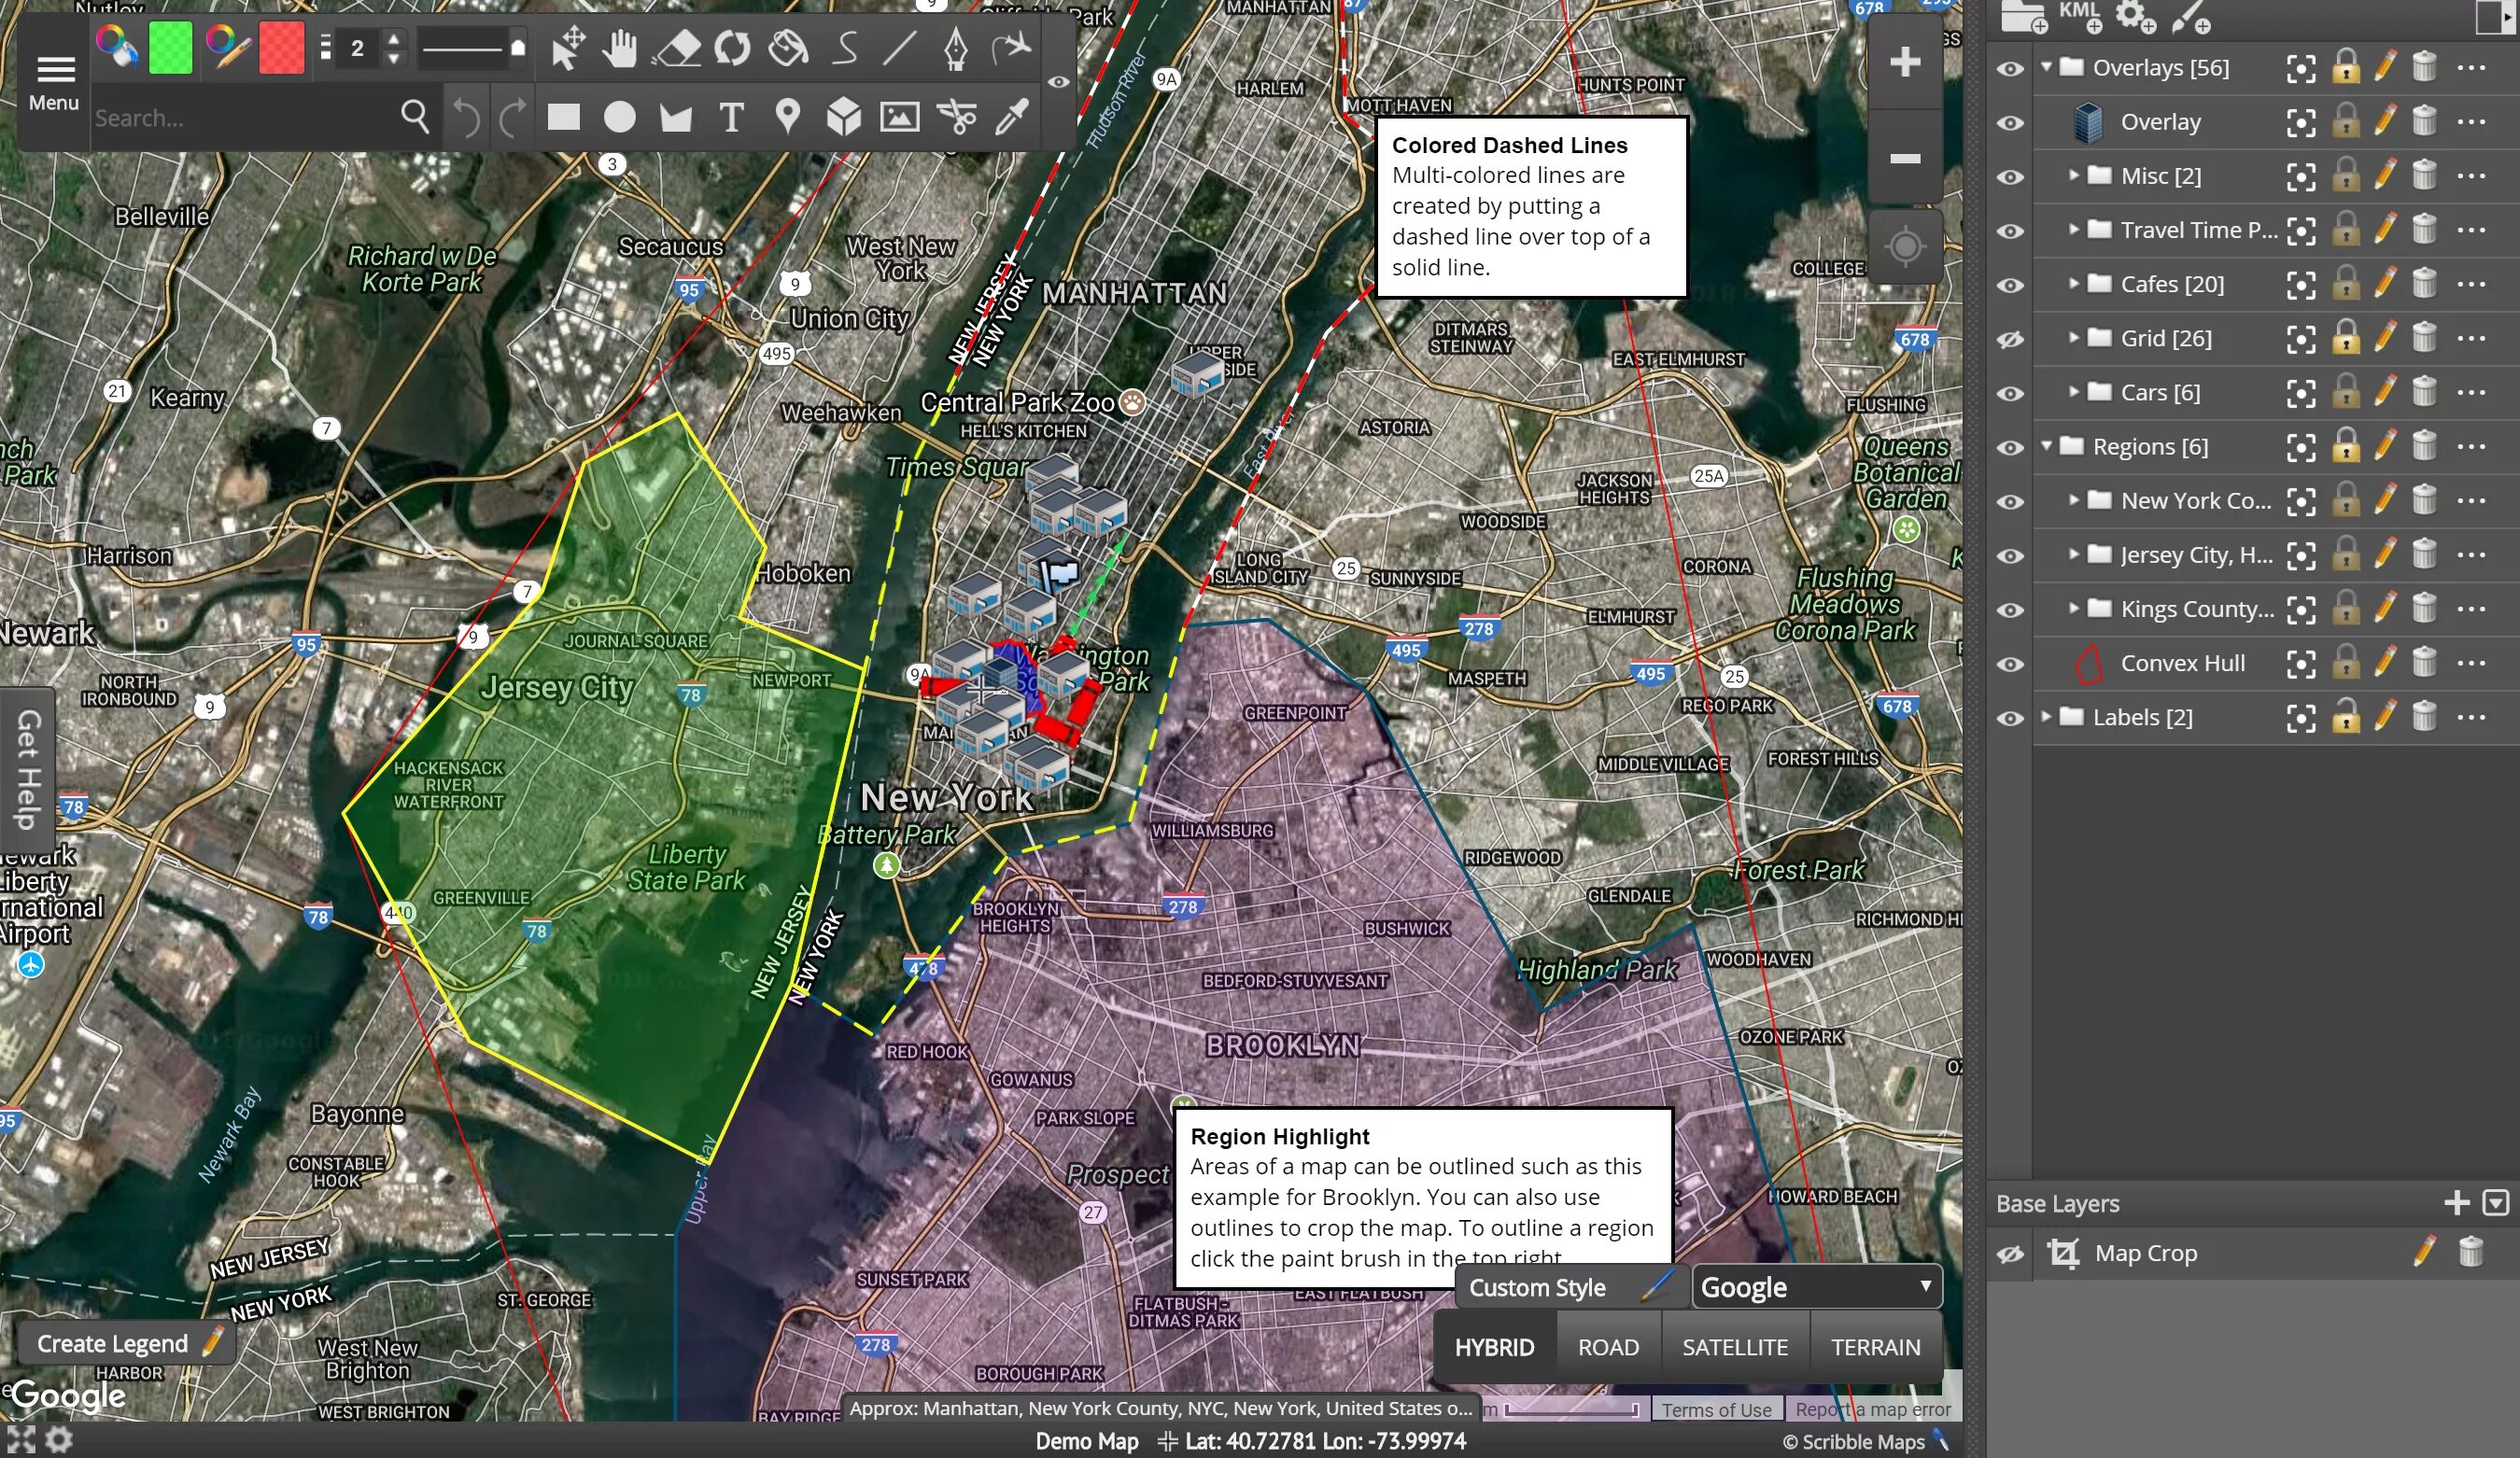Switch map to SATELLITE view
The width and height of the screenshot is (2520, 1458).
(1735, 1347)
